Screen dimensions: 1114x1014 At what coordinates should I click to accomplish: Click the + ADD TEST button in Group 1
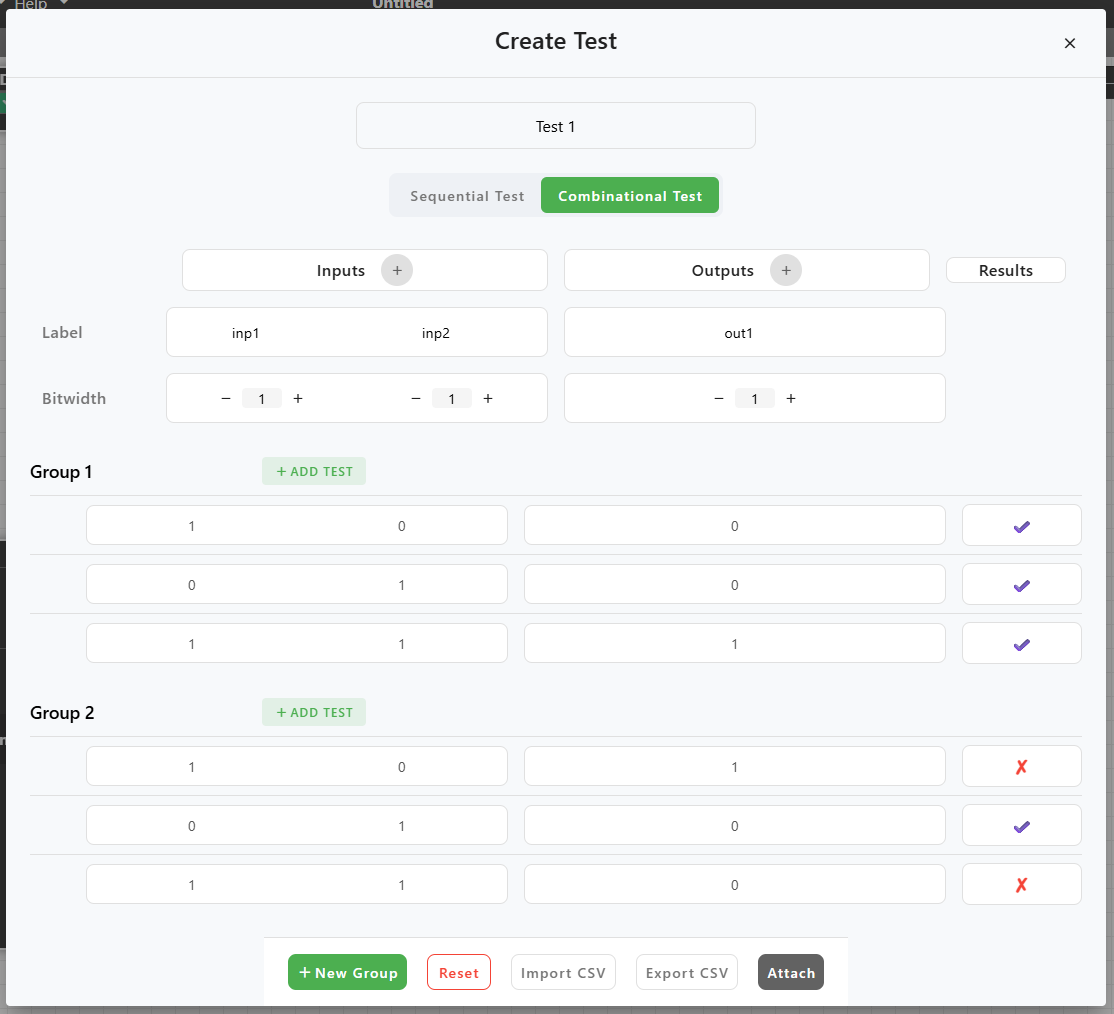pos(313,471)
